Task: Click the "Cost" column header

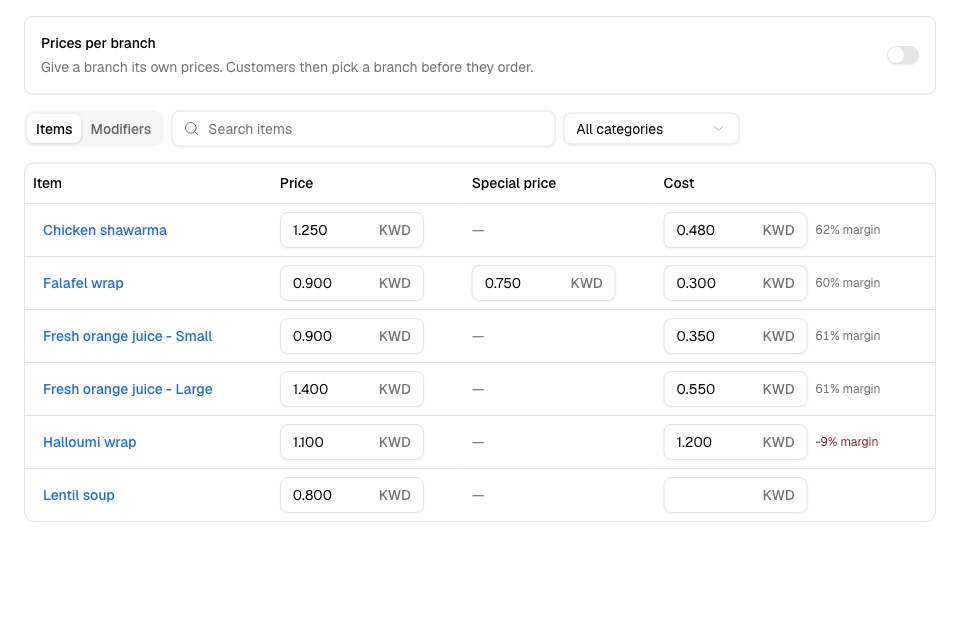Action: point(679,183)
